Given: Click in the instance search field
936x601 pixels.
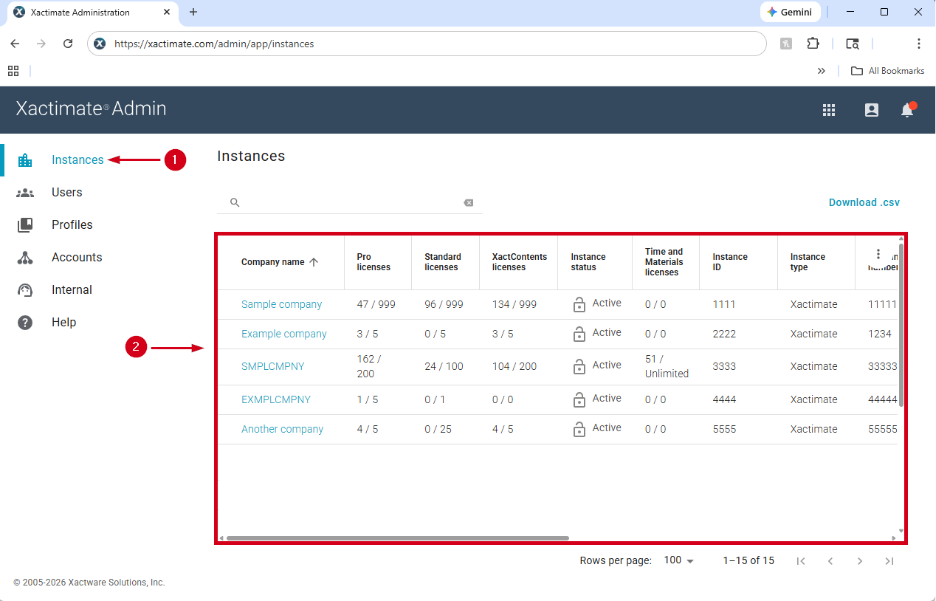Looking at the screenshot, I should (351, 203).
